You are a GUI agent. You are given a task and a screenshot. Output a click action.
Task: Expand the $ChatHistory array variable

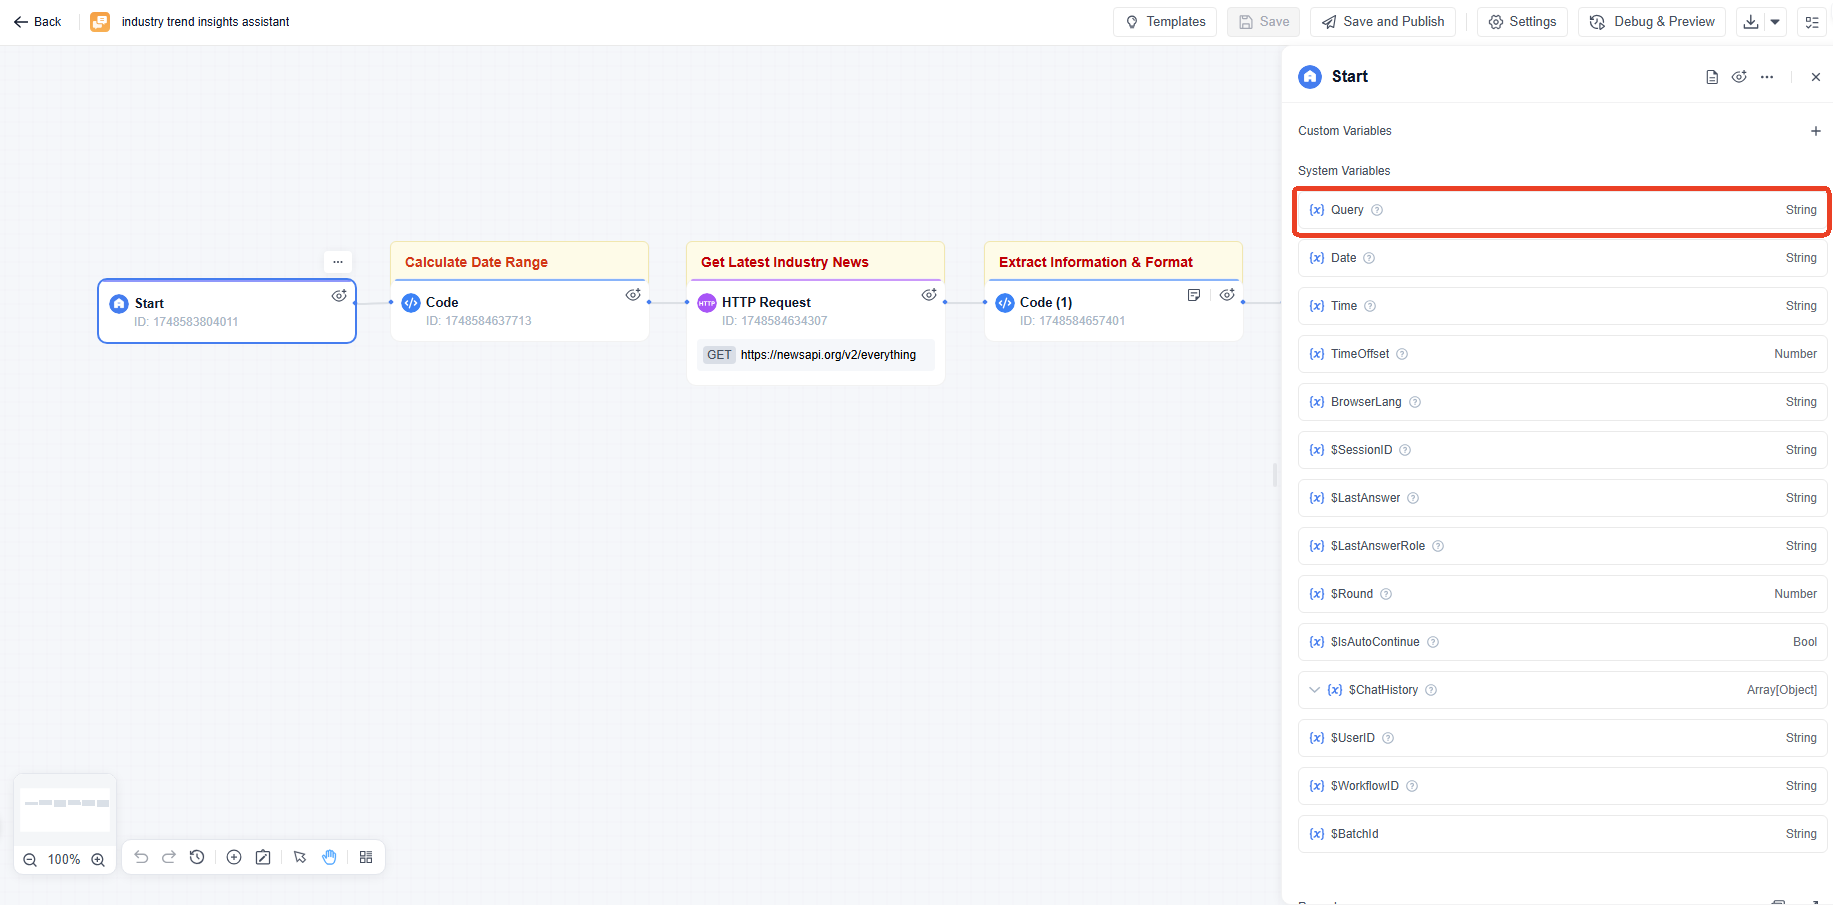click(1314, 690)
